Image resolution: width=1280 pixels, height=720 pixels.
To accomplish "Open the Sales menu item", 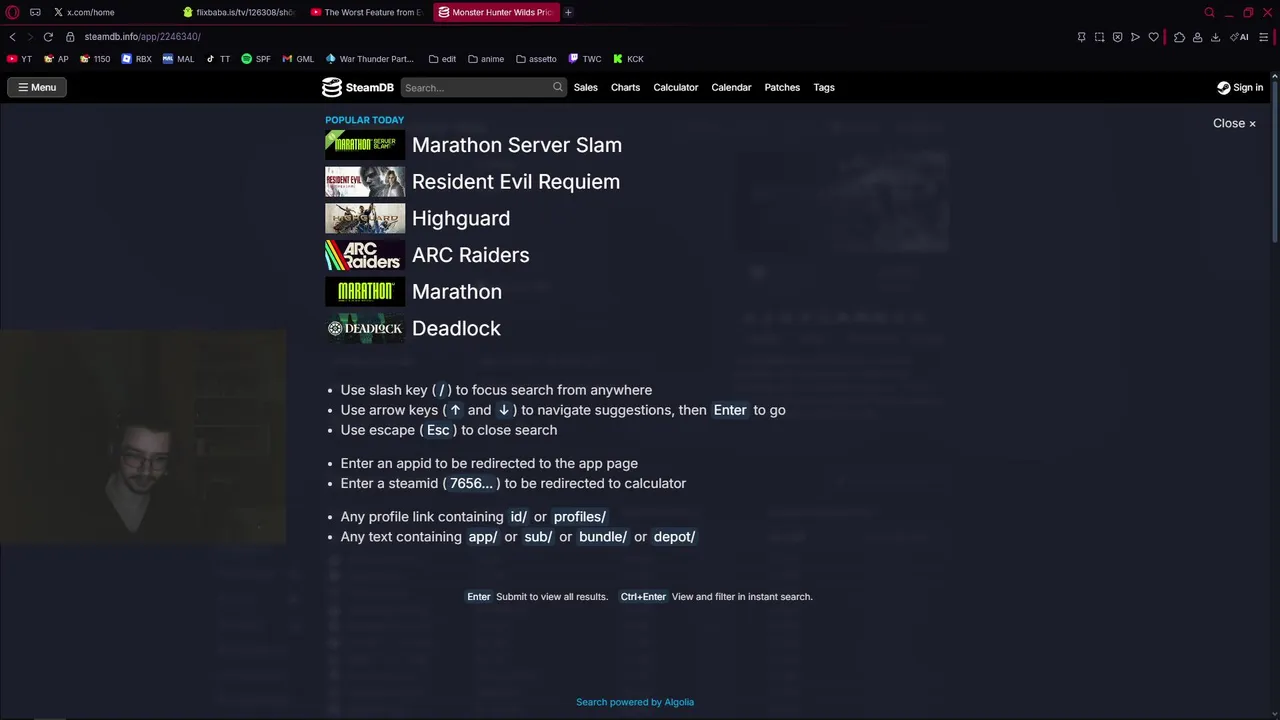I will pos(585,87).
